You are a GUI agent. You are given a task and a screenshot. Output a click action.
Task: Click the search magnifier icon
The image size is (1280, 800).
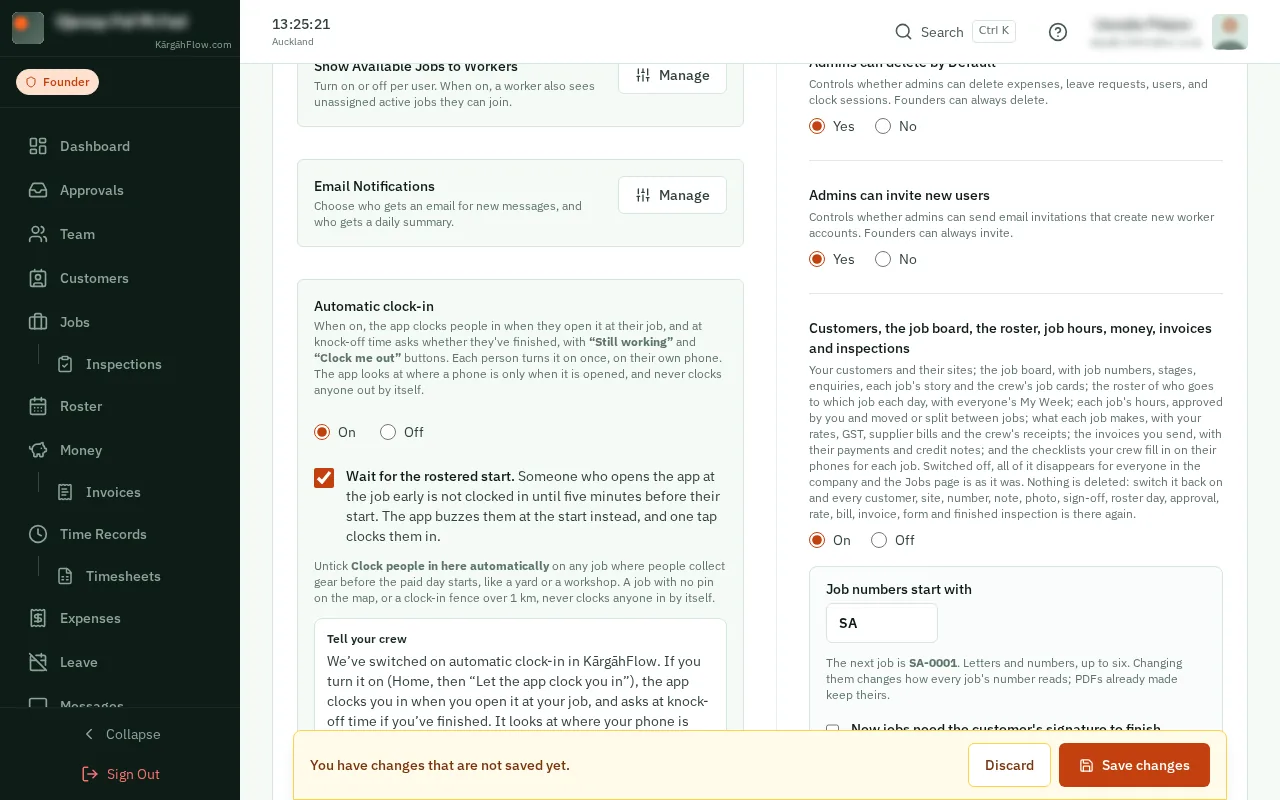coord(903,32)
